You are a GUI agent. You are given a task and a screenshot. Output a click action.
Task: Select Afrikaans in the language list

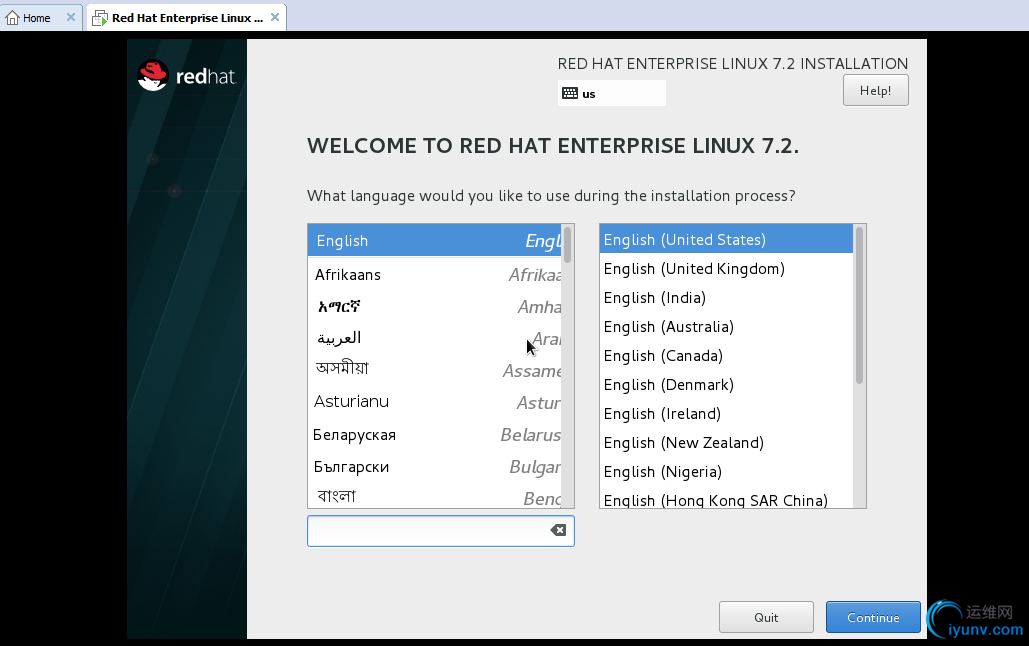coord(348,275)
